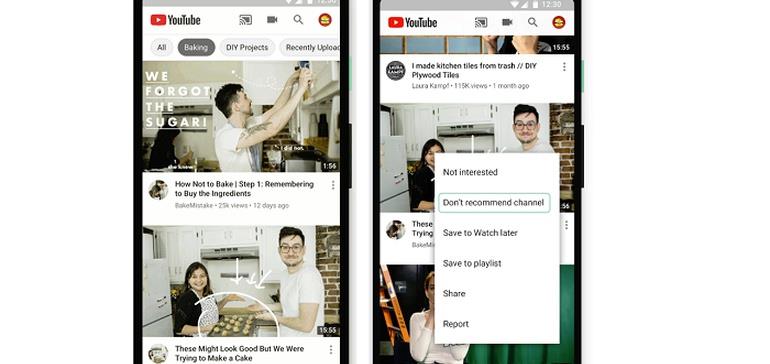Choose Don't recommend channel
Viewport: 770px width, 364px height.
(x=494, y=202)
